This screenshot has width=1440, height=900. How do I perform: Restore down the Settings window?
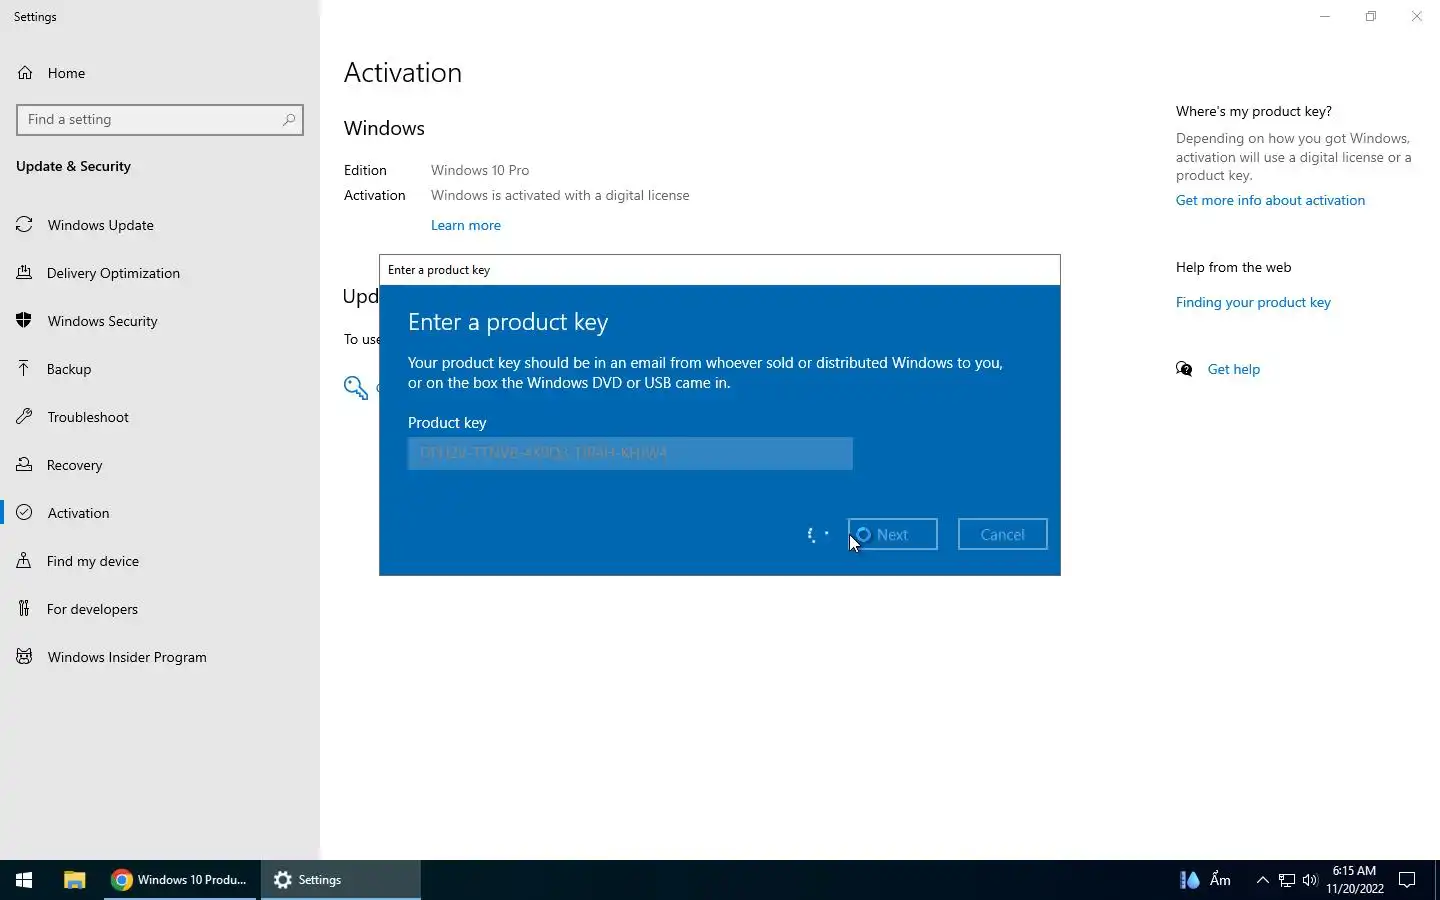(1371, 16)
